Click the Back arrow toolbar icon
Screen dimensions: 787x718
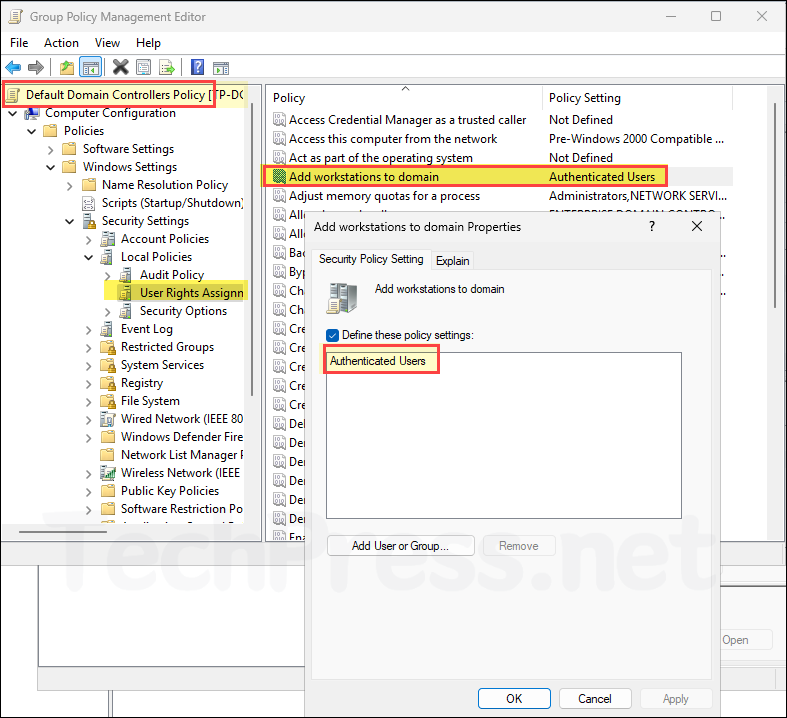click(13, 67)
